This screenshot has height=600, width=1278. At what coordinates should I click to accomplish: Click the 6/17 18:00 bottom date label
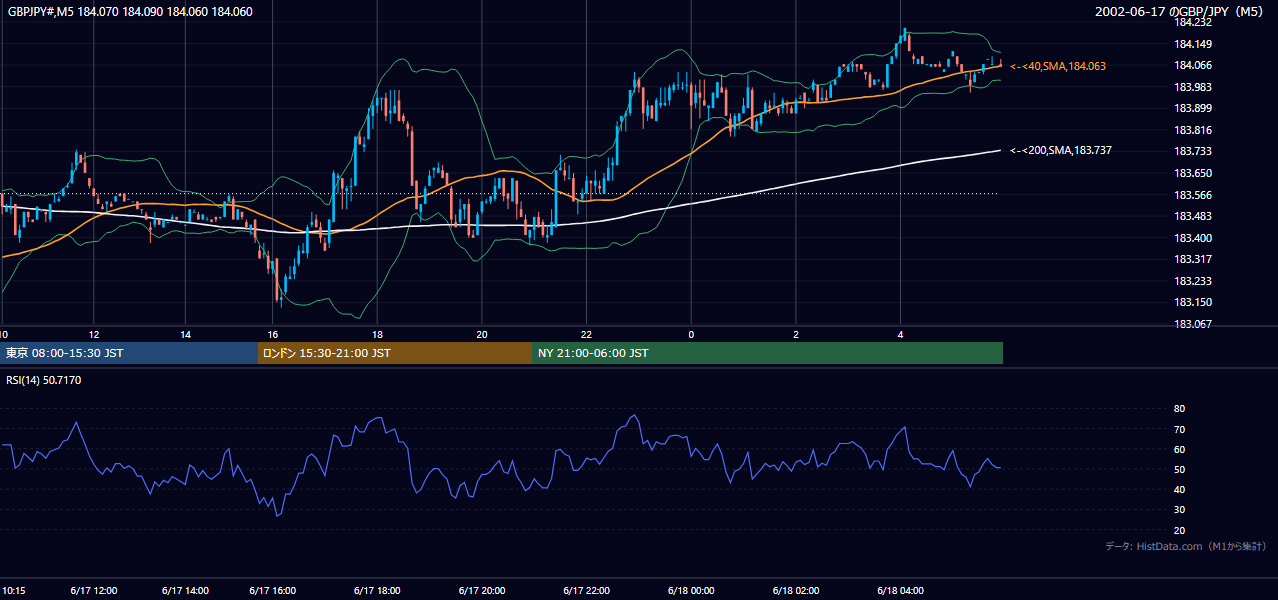coord(377,590)
